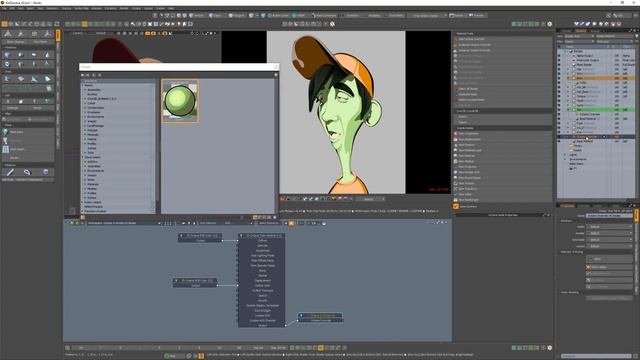
Task: Expand the Environments group in Shader Tree
Action: coord(565,159)
